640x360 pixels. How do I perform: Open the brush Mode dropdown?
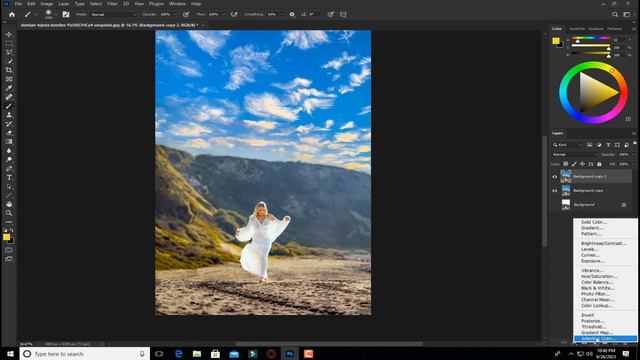point(113,14)
